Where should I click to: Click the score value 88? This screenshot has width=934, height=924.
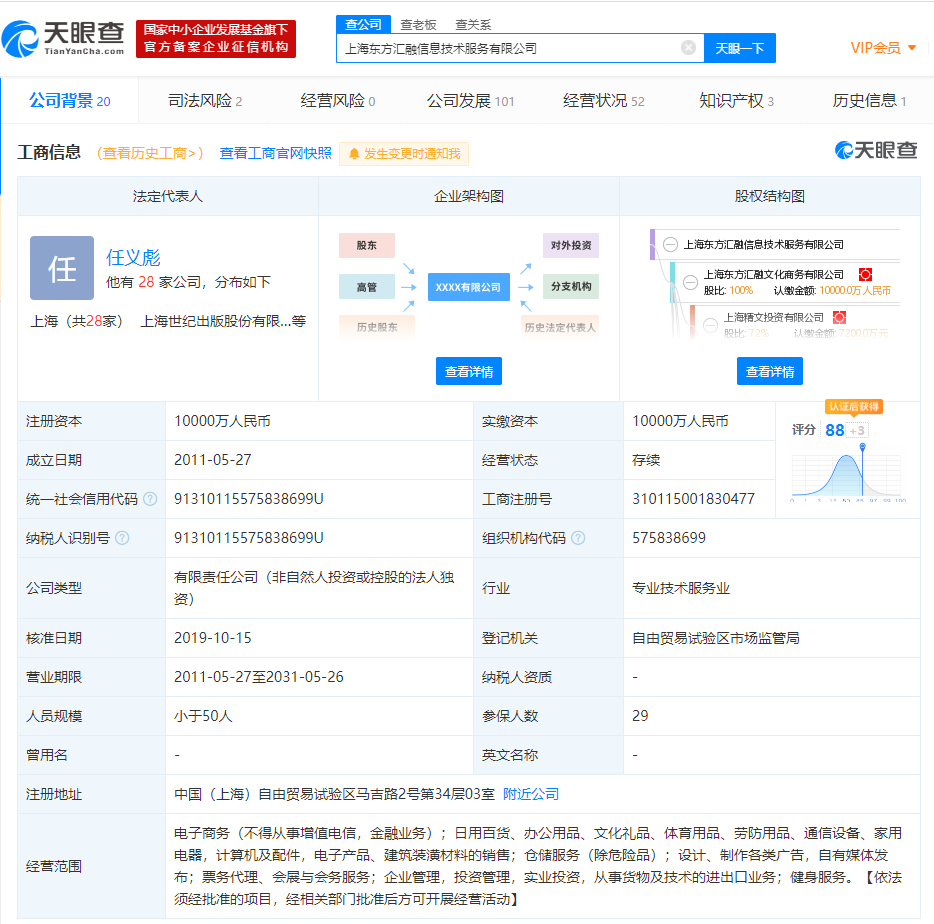pyautogui.click(x=835, y=430)
